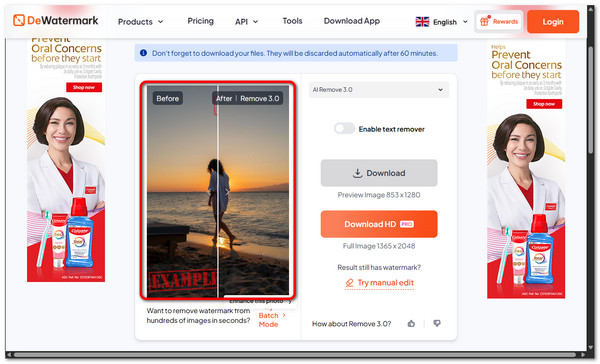Expand the API menu
Viewport: 600px width, 364px height.
tap(246, 22)
